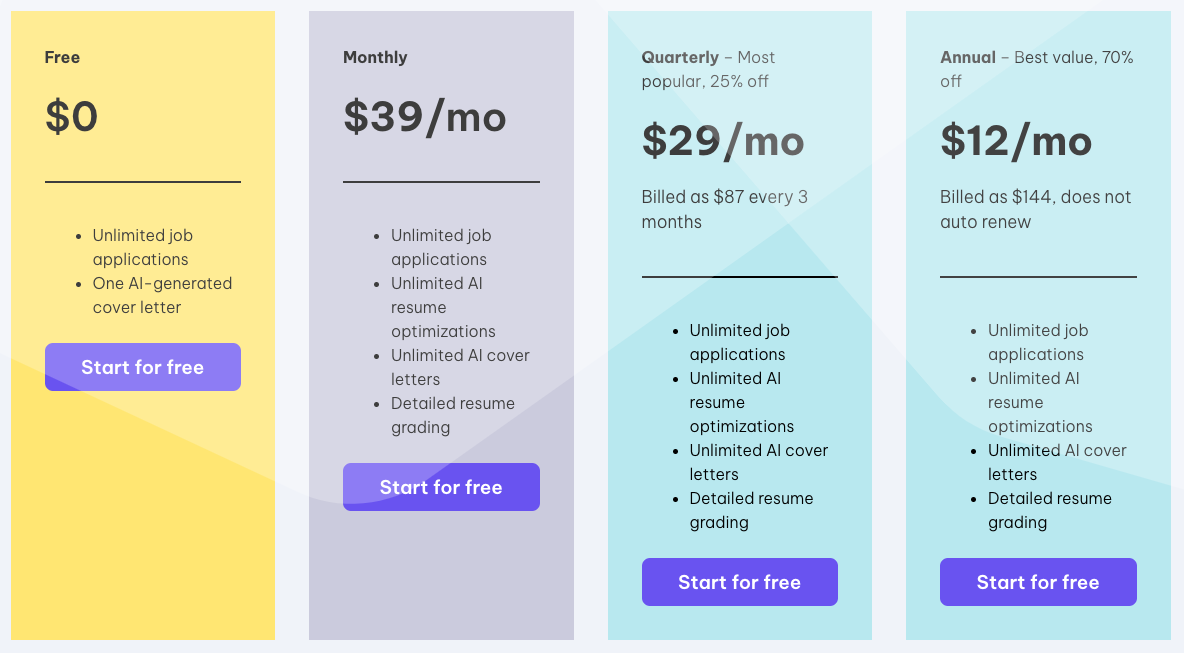Image resolution: width=1184 pixels, height=653 pixels.
Task: Click Detailed resume grading under Monthly plan
Action: click(453, 415)
